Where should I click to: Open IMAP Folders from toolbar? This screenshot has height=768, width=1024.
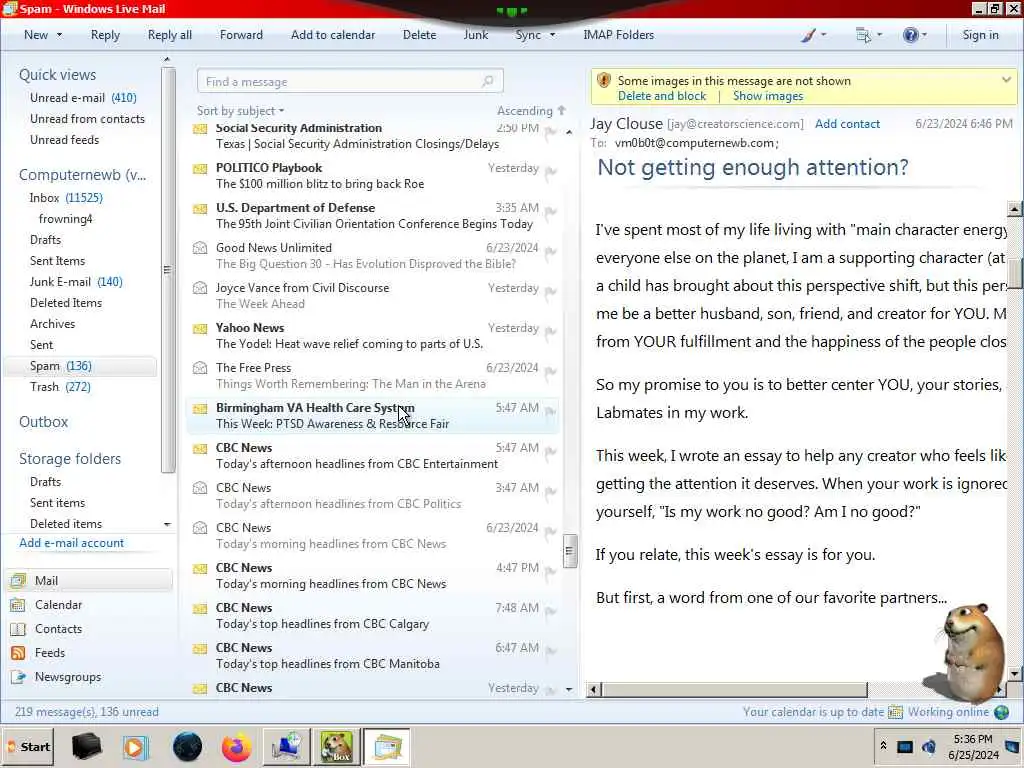coord(618,35)
